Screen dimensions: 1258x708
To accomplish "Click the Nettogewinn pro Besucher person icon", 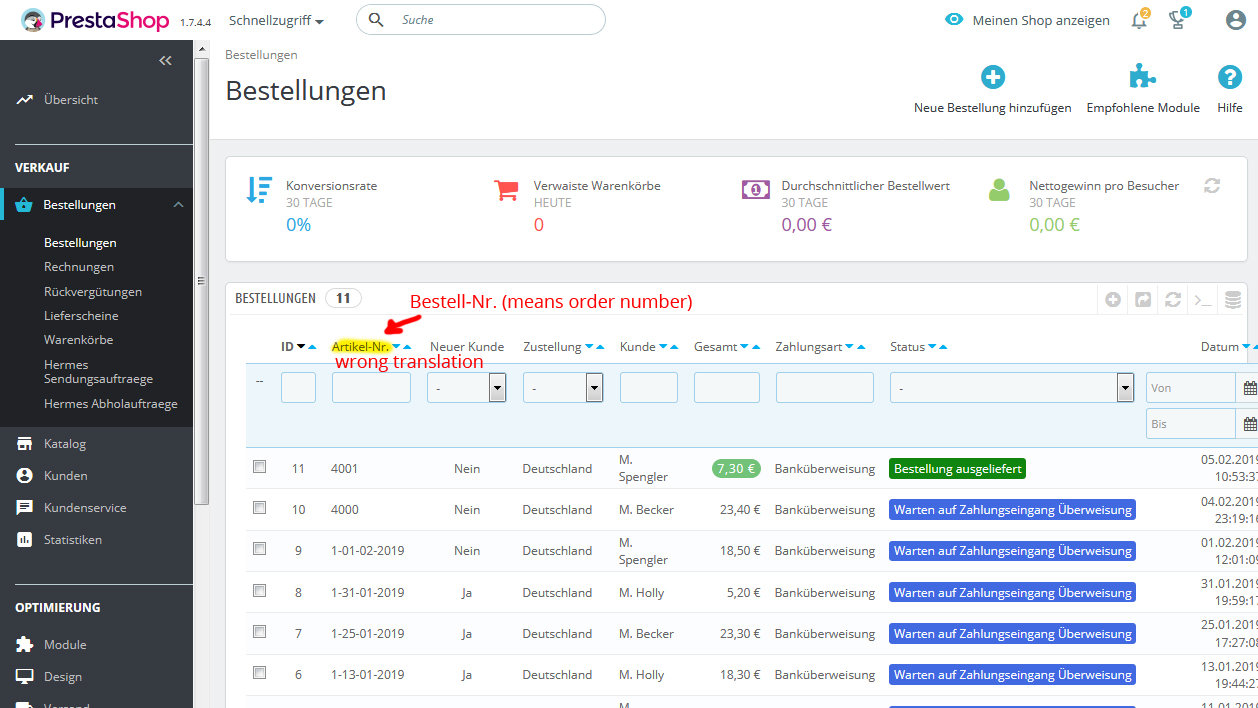I will point(999,190).
